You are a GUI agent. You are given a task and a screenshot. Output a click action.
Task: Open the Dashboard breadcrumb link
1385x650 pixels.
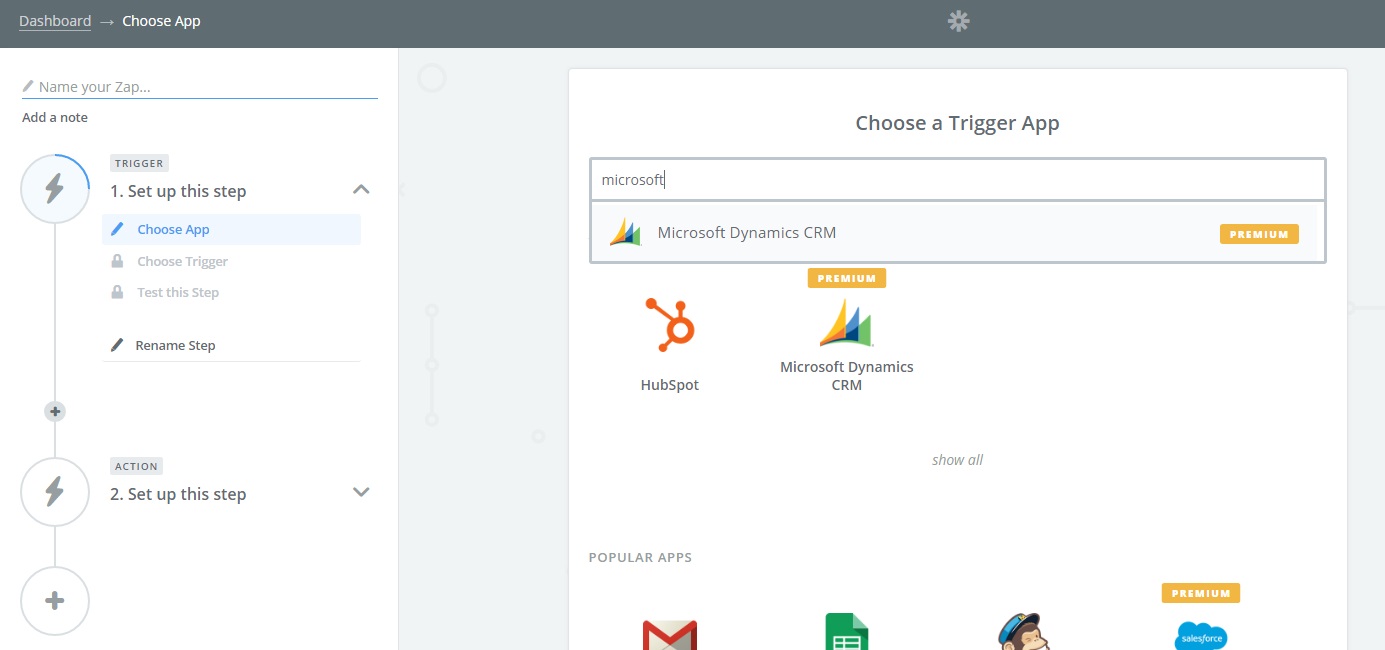[x=55, y=21]
